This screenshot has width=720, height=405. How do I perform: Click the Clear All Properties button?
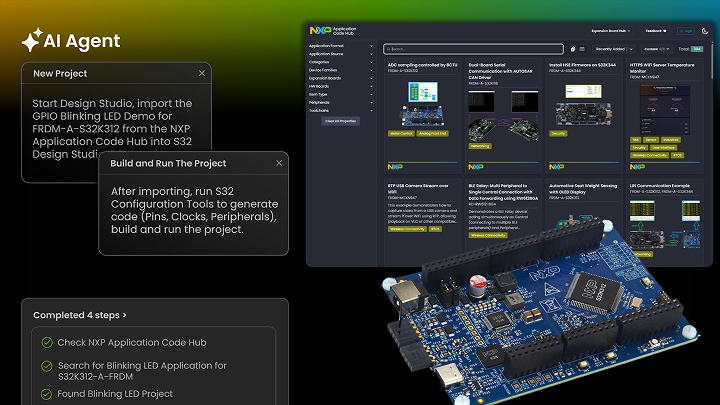[x=341, y=121]
